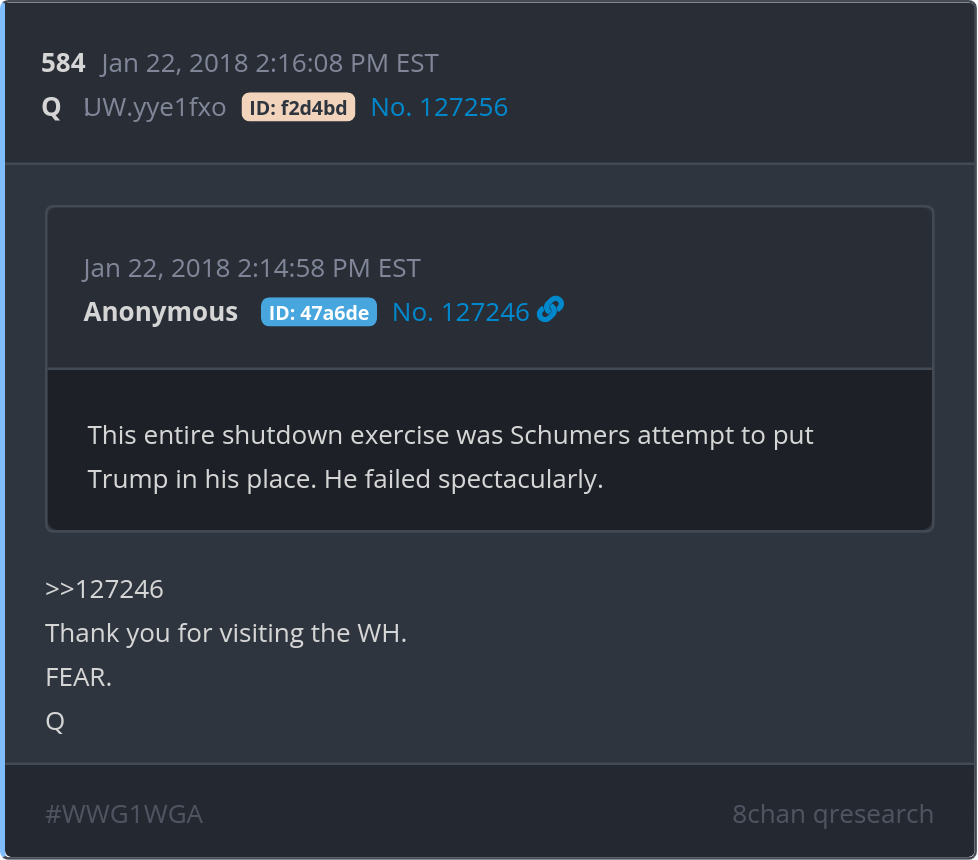Image resolution: width=978 pixels, height=860 pixels.
Task: Click the chain link icon beside No. 127246
Action: pos(550,311)
